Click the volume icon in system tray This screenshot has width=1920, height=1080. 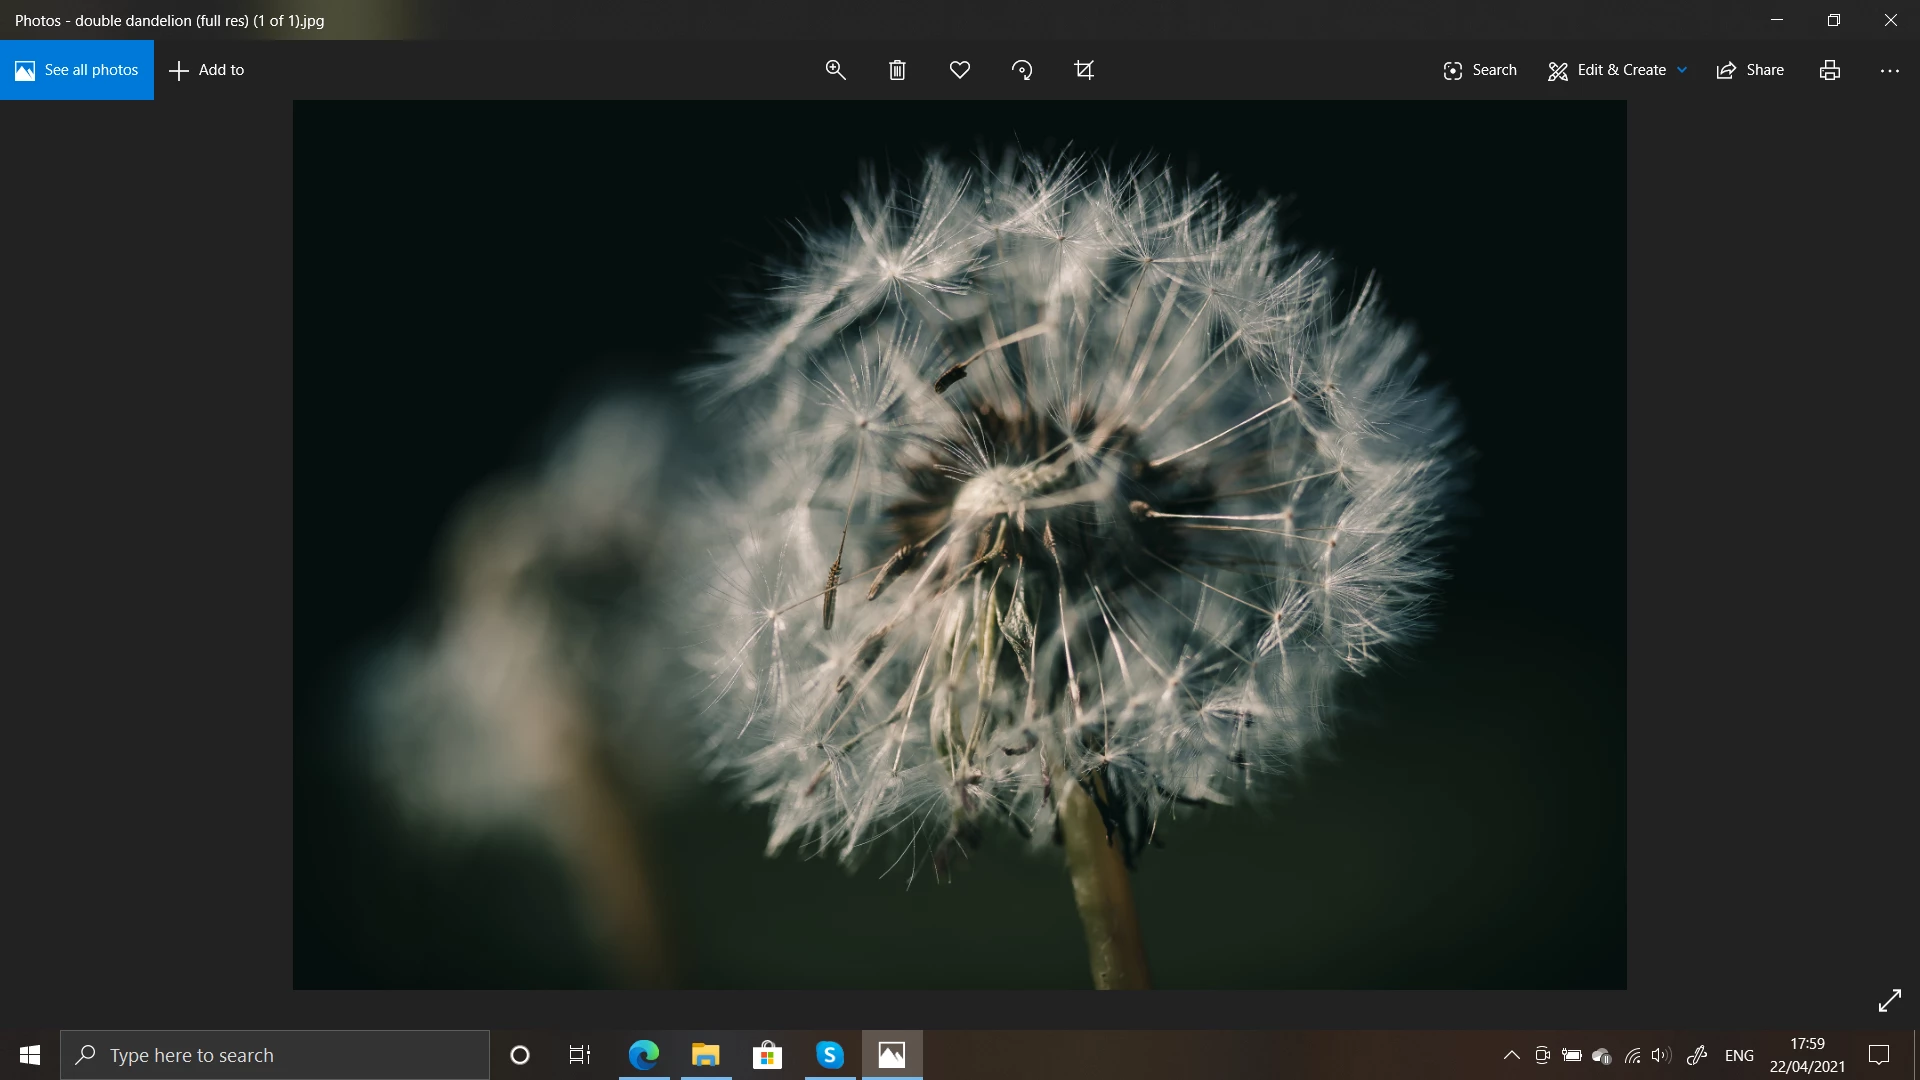click(1661, 1055)
